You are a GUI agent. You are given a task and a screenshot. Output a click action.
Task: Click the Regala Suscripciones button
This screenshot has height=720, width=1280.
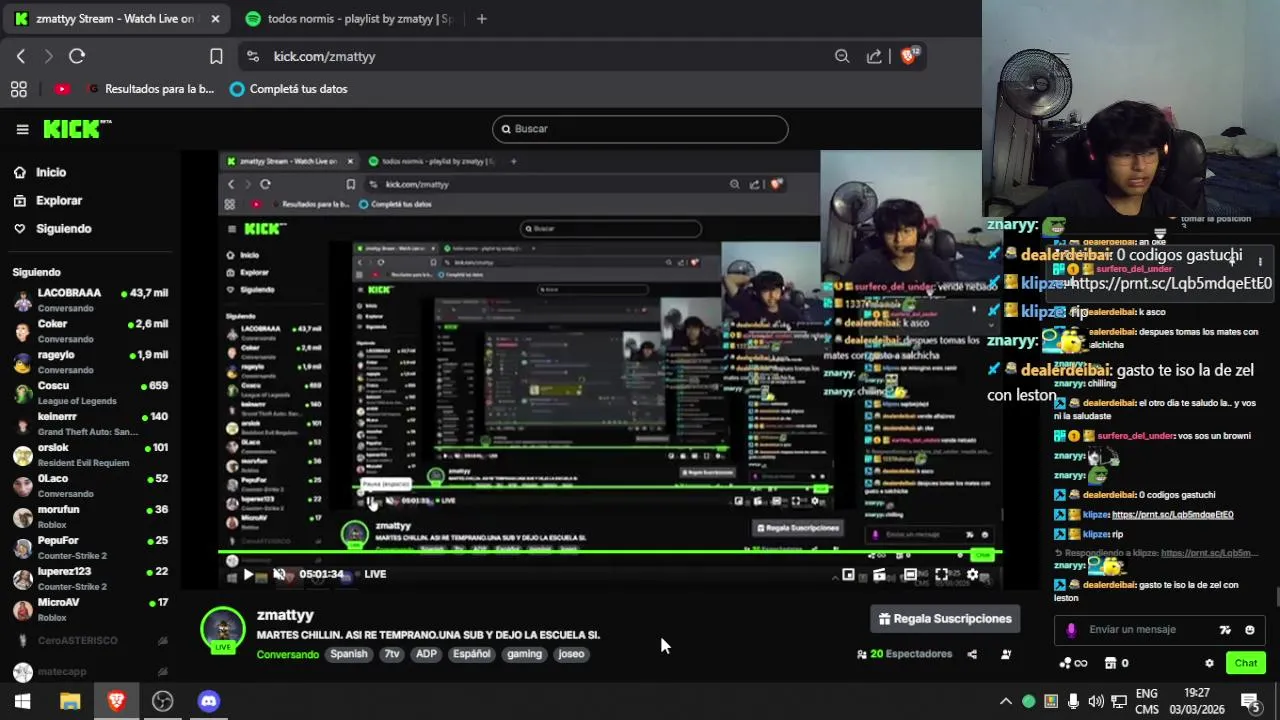945,619
